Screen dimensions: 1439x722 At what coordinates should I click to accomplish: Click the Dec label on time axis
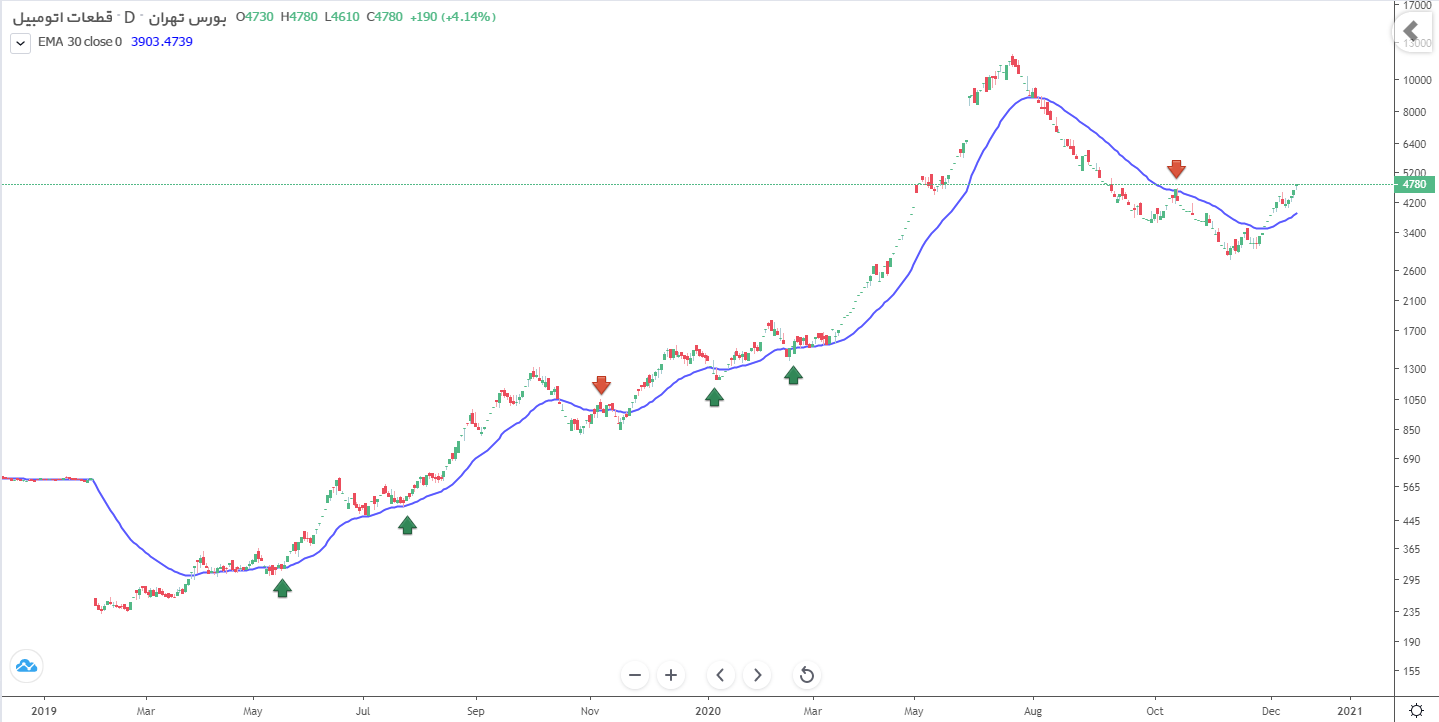click(x=1271, y=711)
